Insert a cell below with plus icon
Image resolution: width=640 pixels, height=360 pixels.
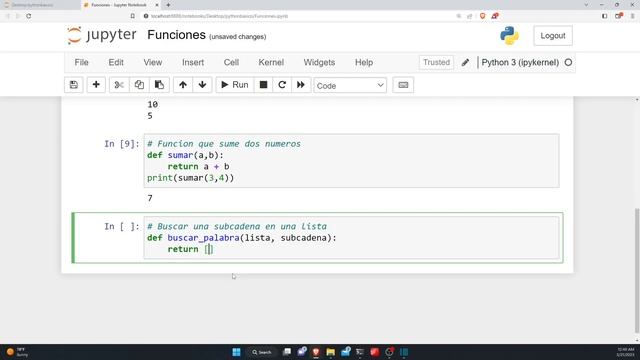[x=96, y=85]
